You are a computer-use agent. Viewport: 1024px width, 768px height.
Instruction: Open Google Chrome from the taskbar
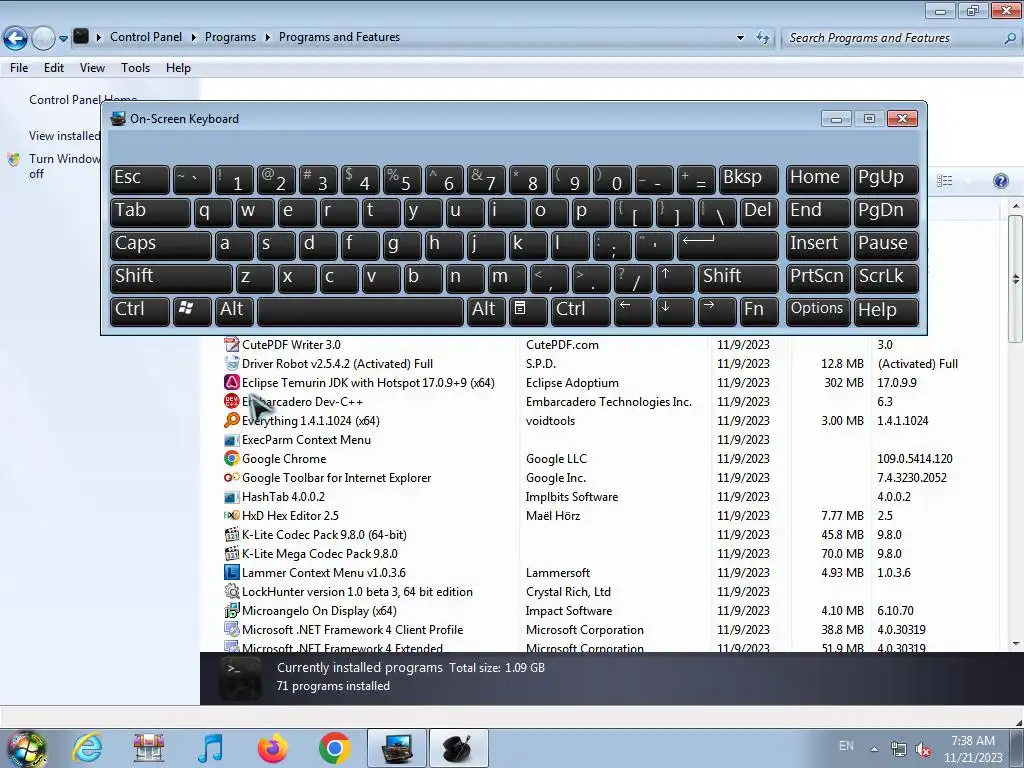click(x=334, y=748)
